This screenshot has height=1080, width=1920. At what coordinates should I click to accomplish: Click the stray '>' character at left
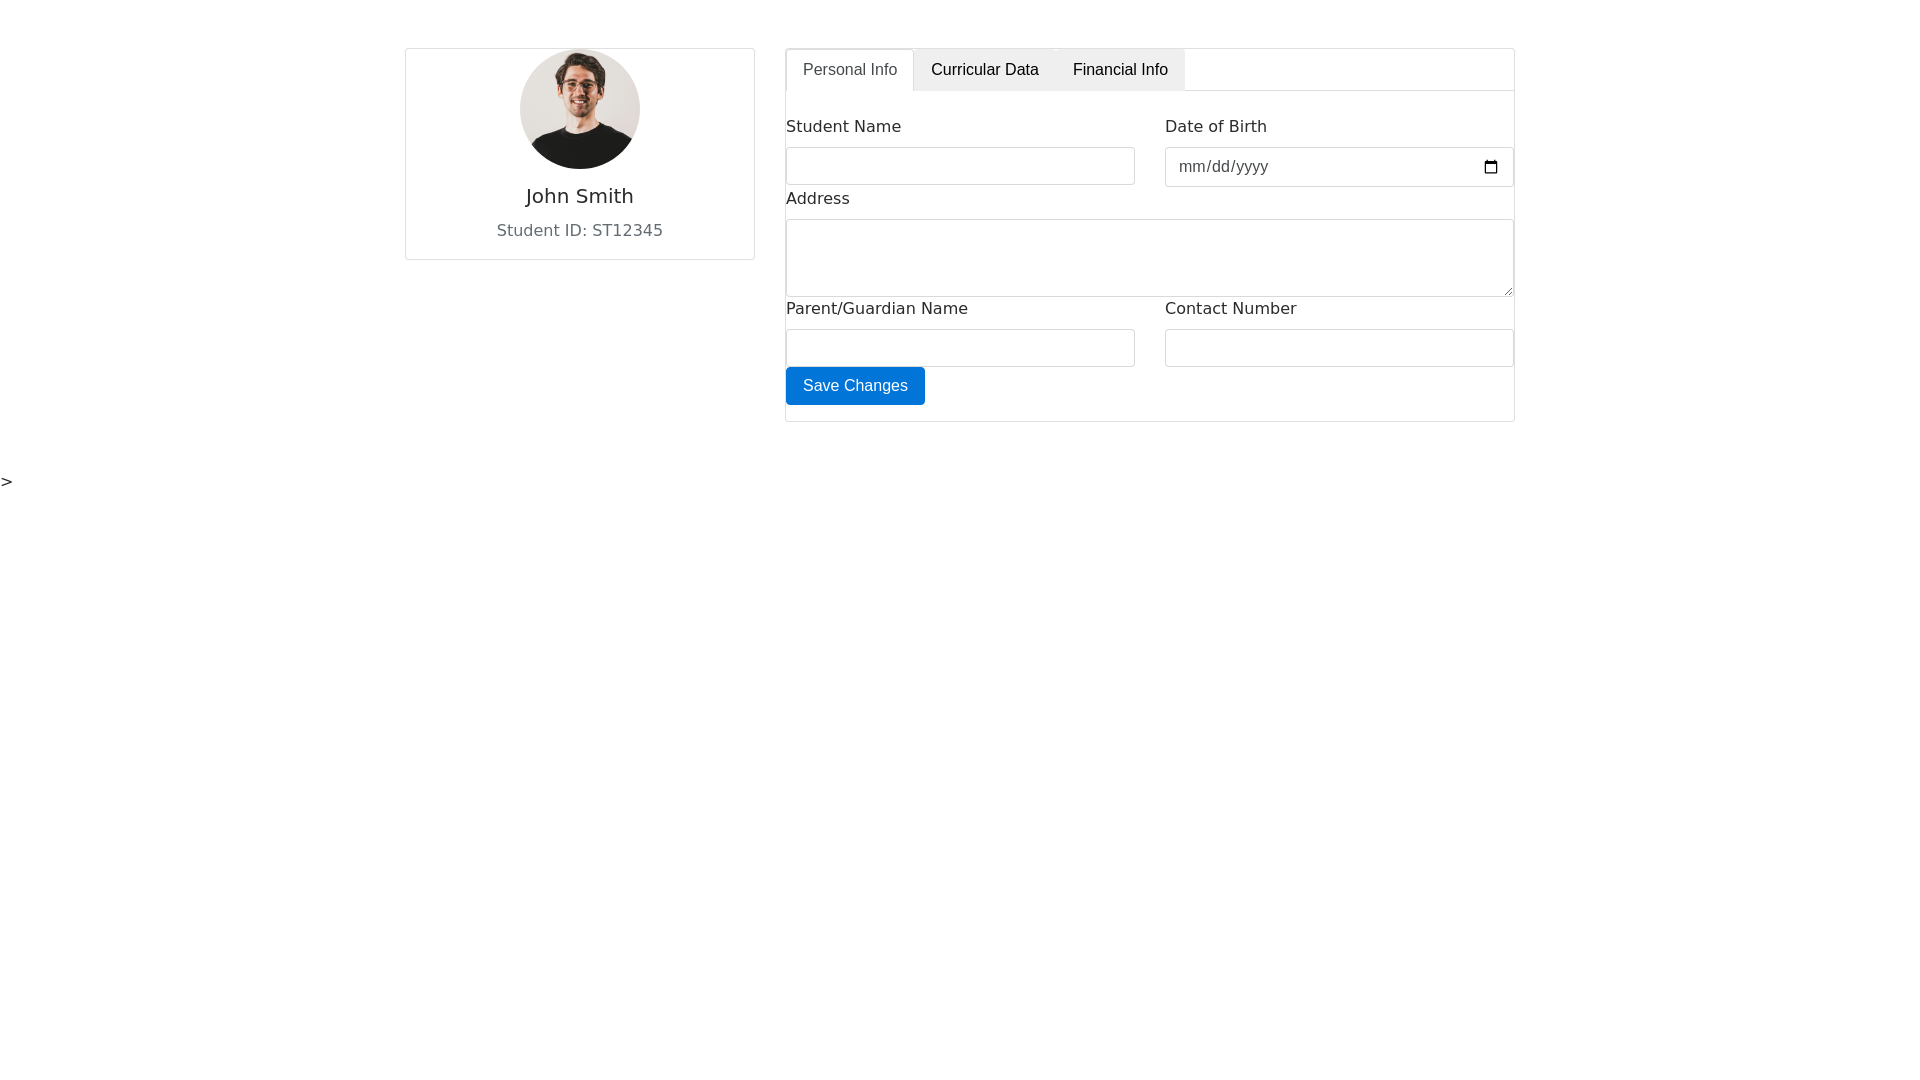7,482
